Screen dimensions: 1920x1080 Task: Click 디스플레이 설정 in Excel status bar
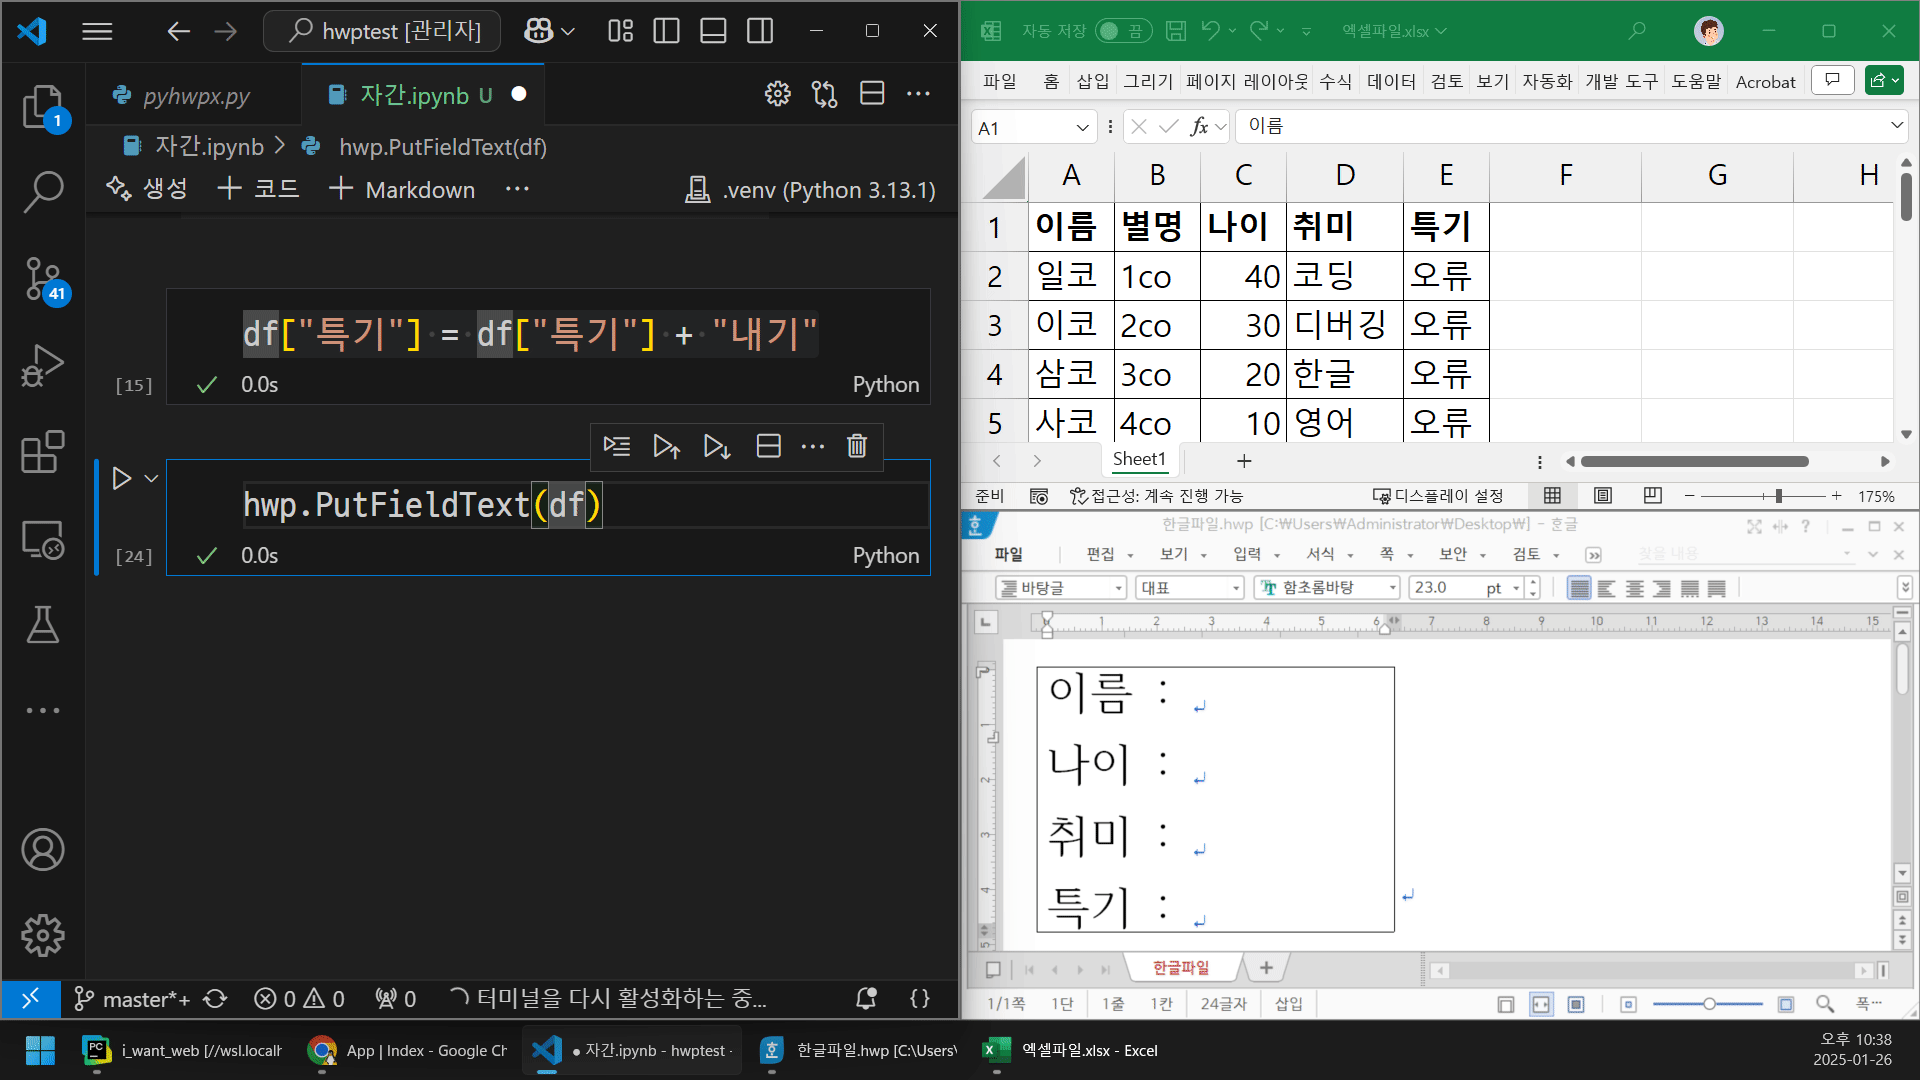1438,496
